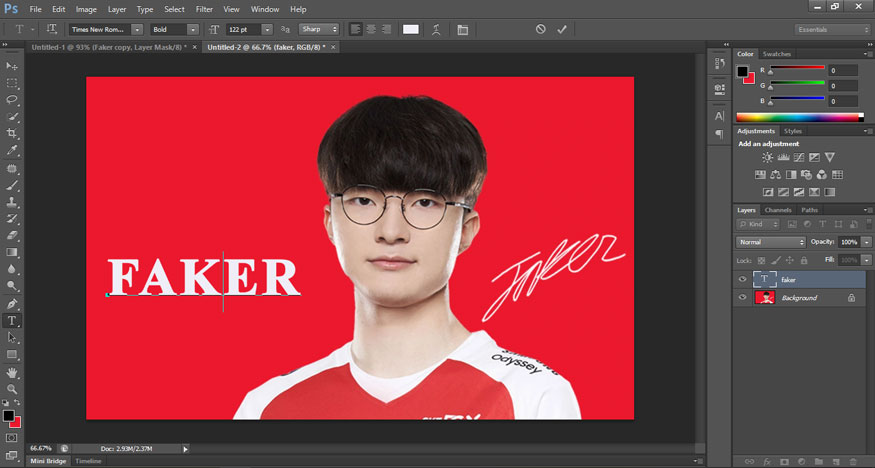The height and width of the screenshot is (468, 875).
Task: Select the Brush tool
Action: 12,185
